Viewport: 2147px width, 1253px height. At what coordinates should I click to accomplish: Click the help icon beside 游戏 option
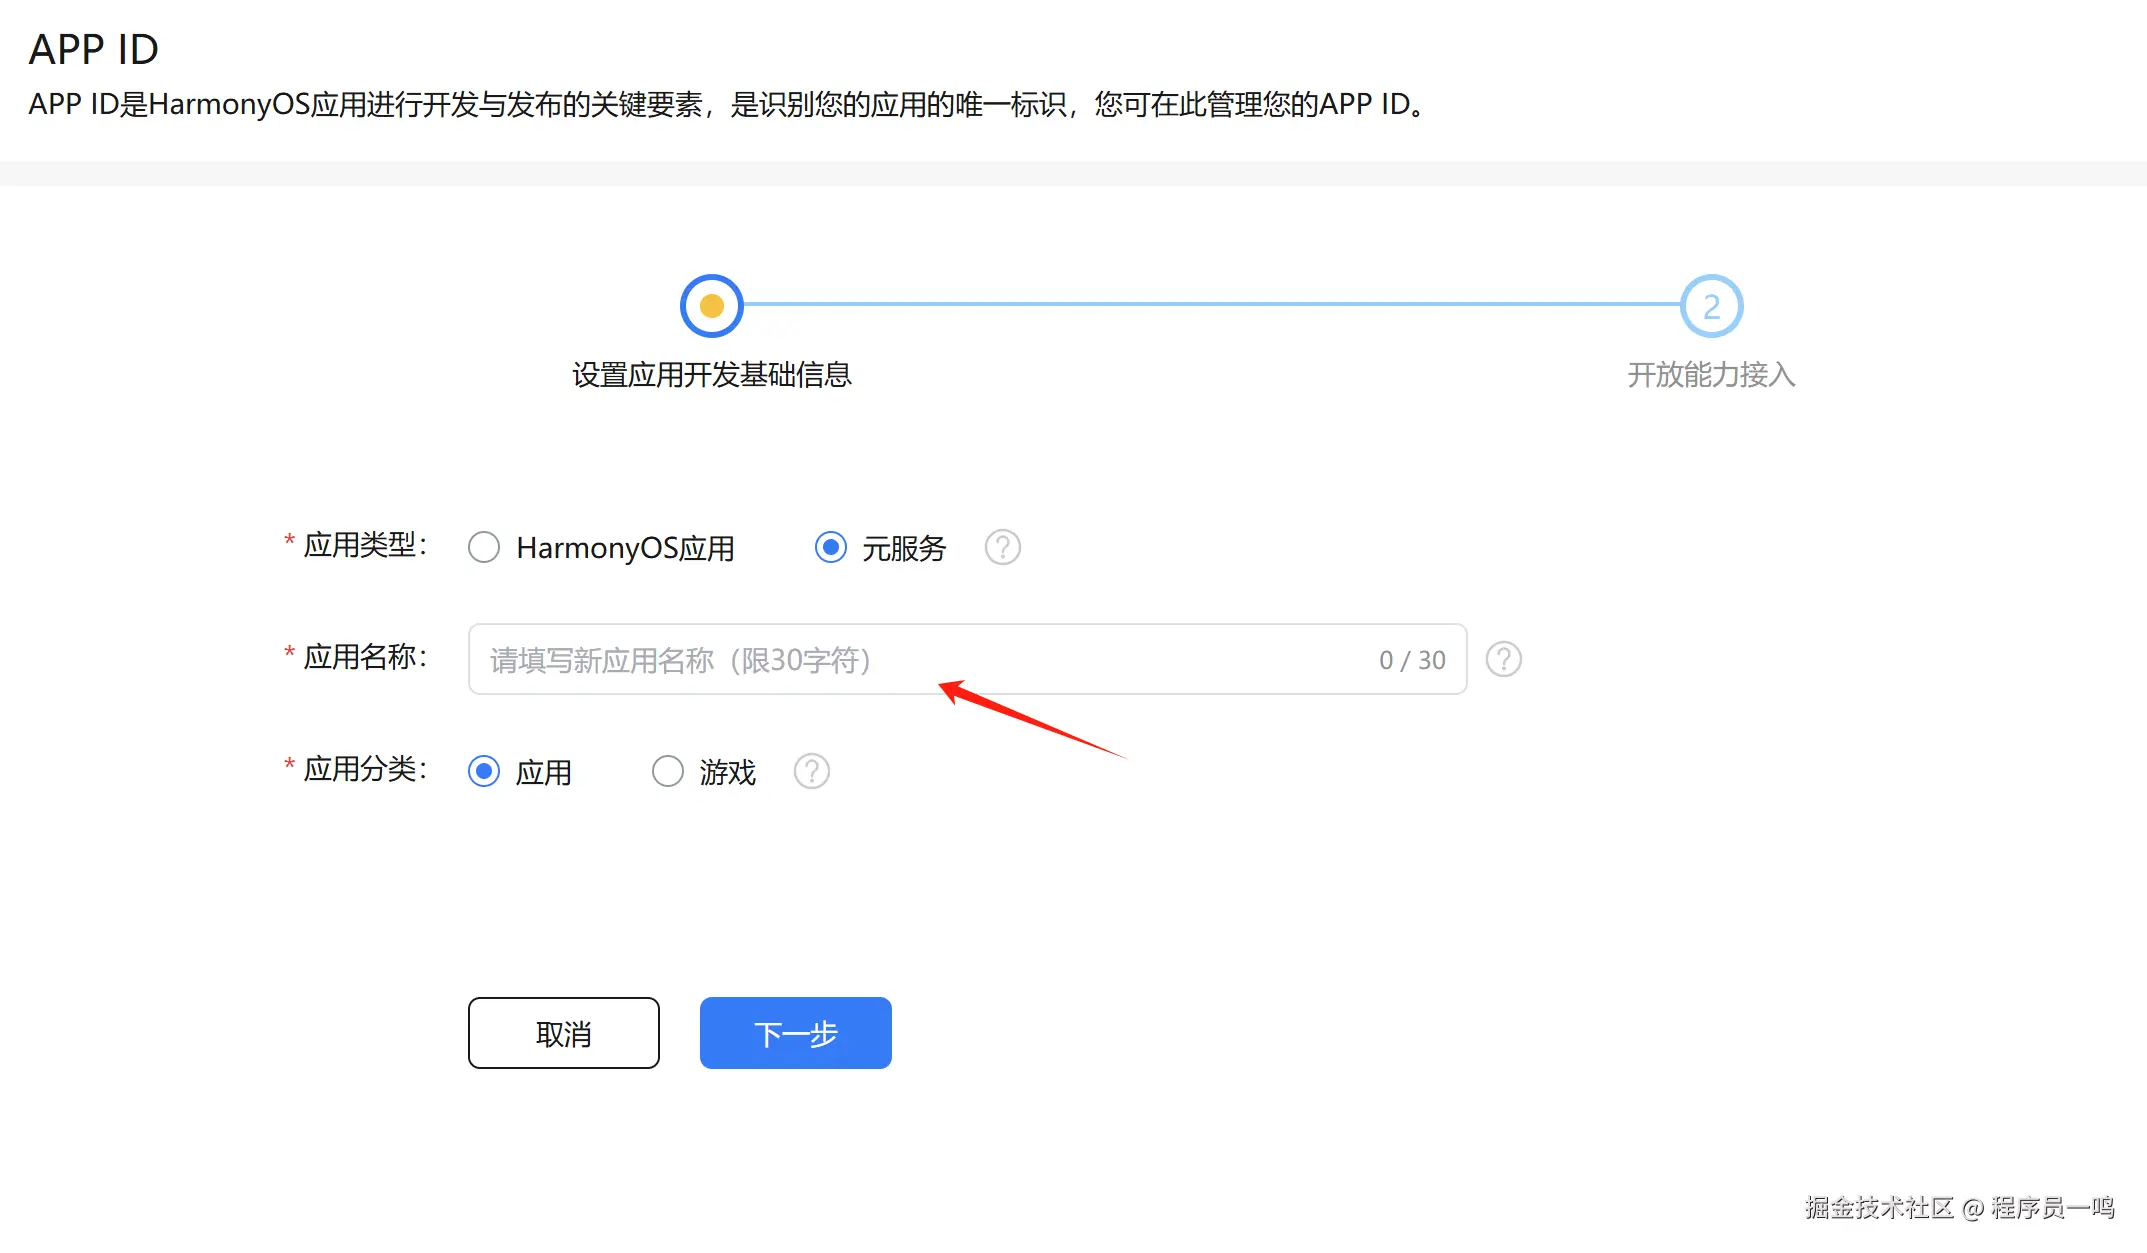tap(811, 771)
